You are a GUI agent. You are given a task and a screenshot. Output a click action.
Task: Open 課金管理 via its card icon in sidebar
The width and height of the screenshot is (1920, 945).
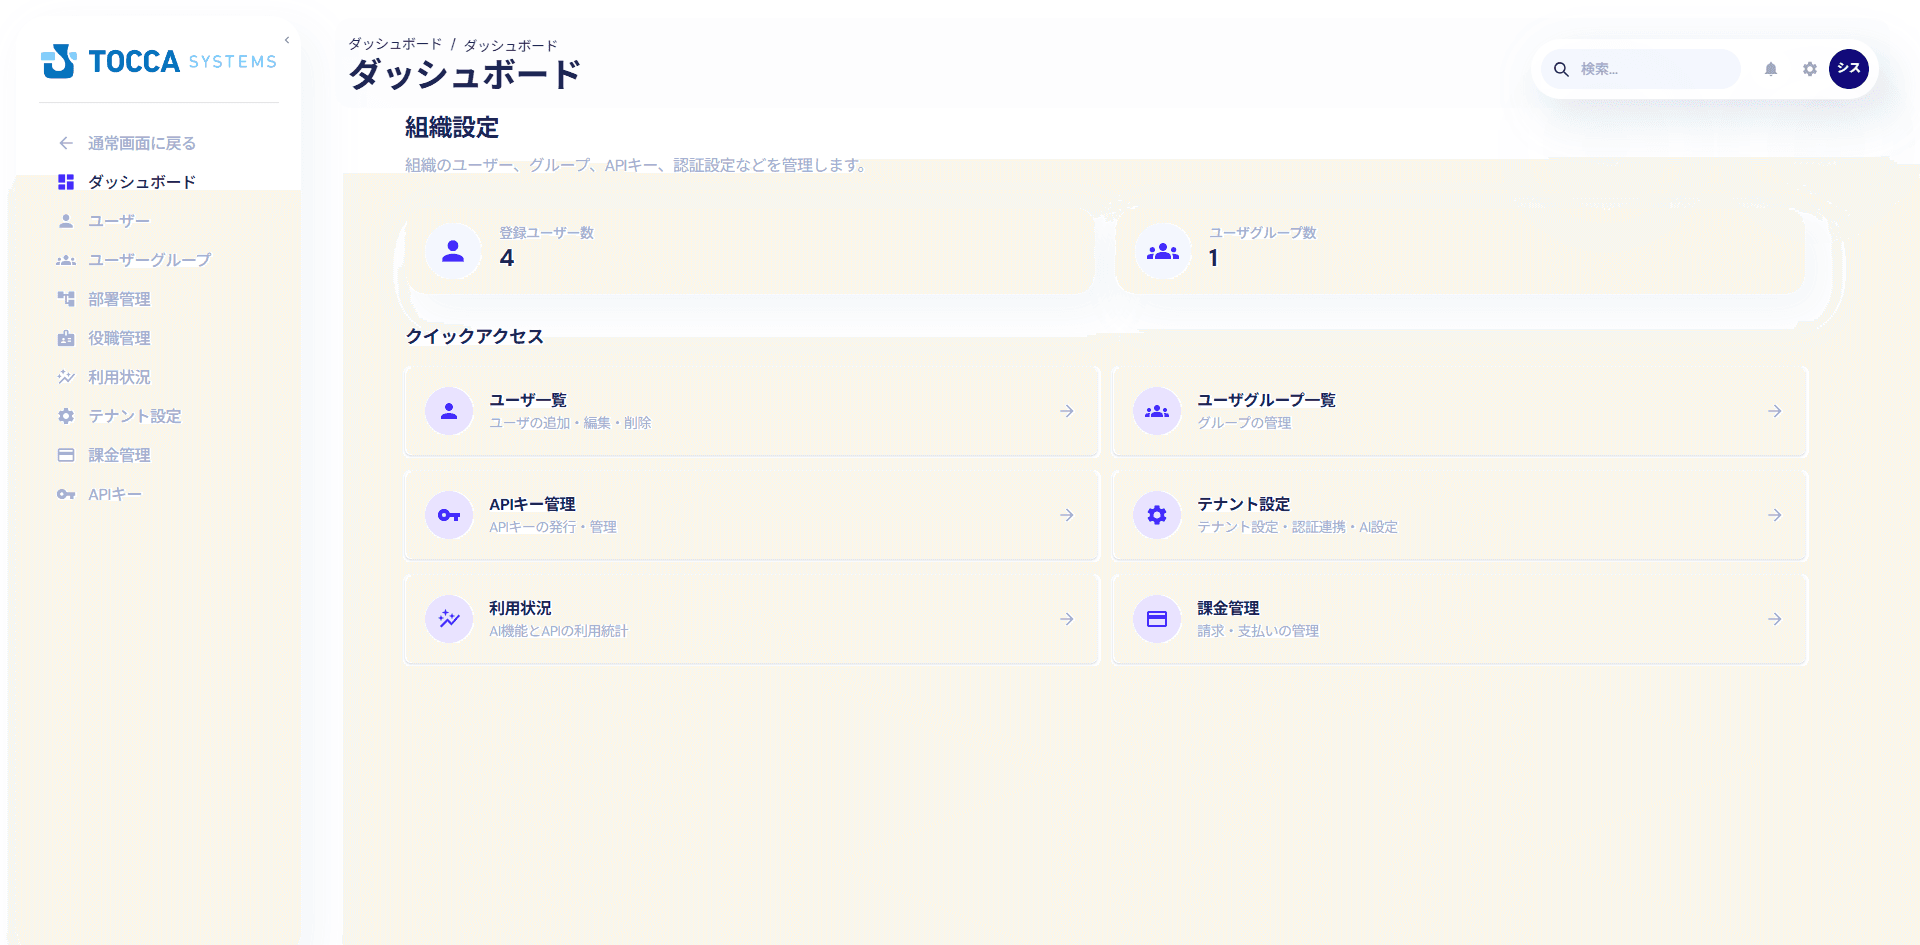[x=66, y=454]
